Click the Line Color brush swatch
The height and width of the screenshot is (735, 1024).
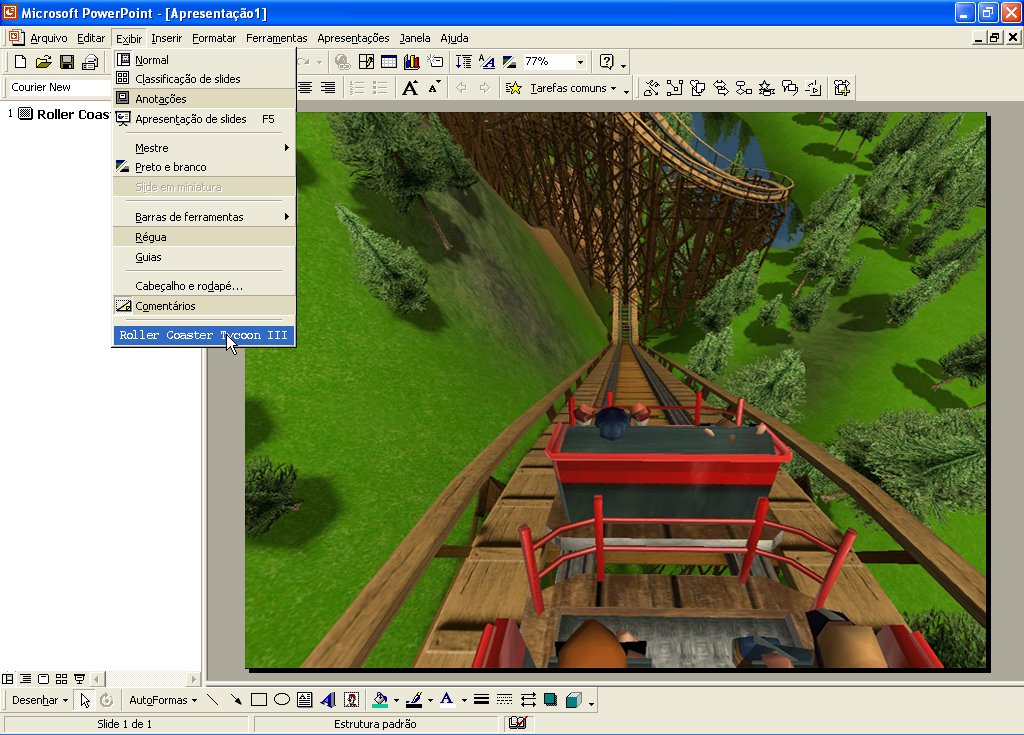coord(414,700)
